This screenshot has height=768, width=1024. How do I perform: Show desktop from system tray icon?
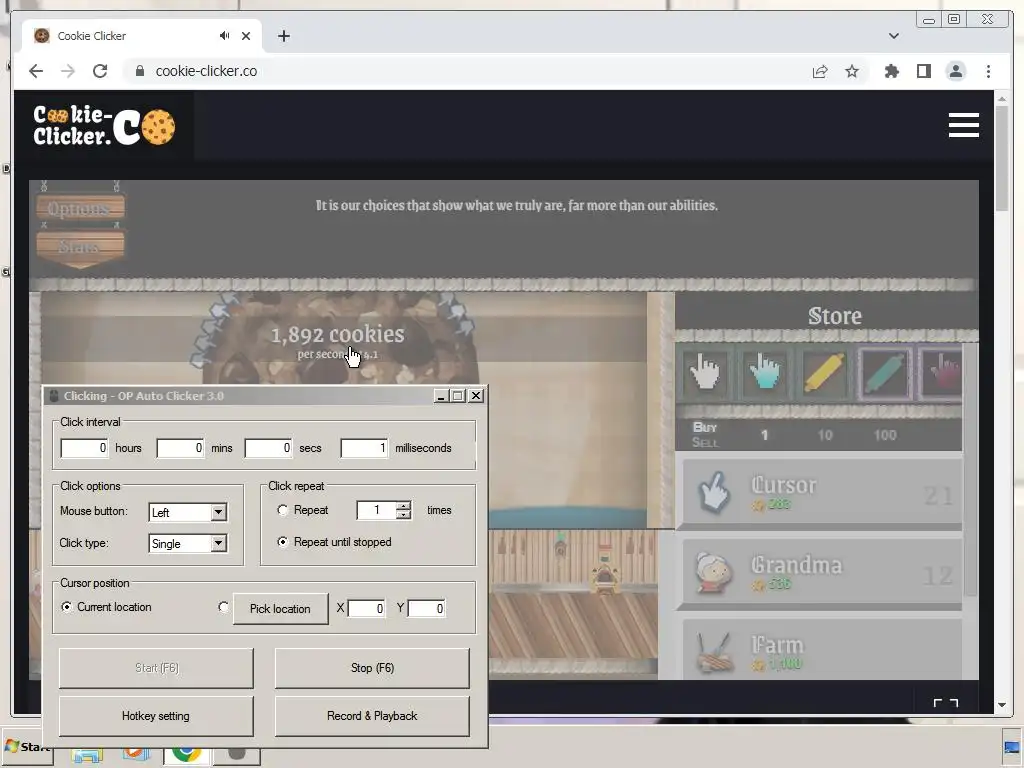(1011, 748)
